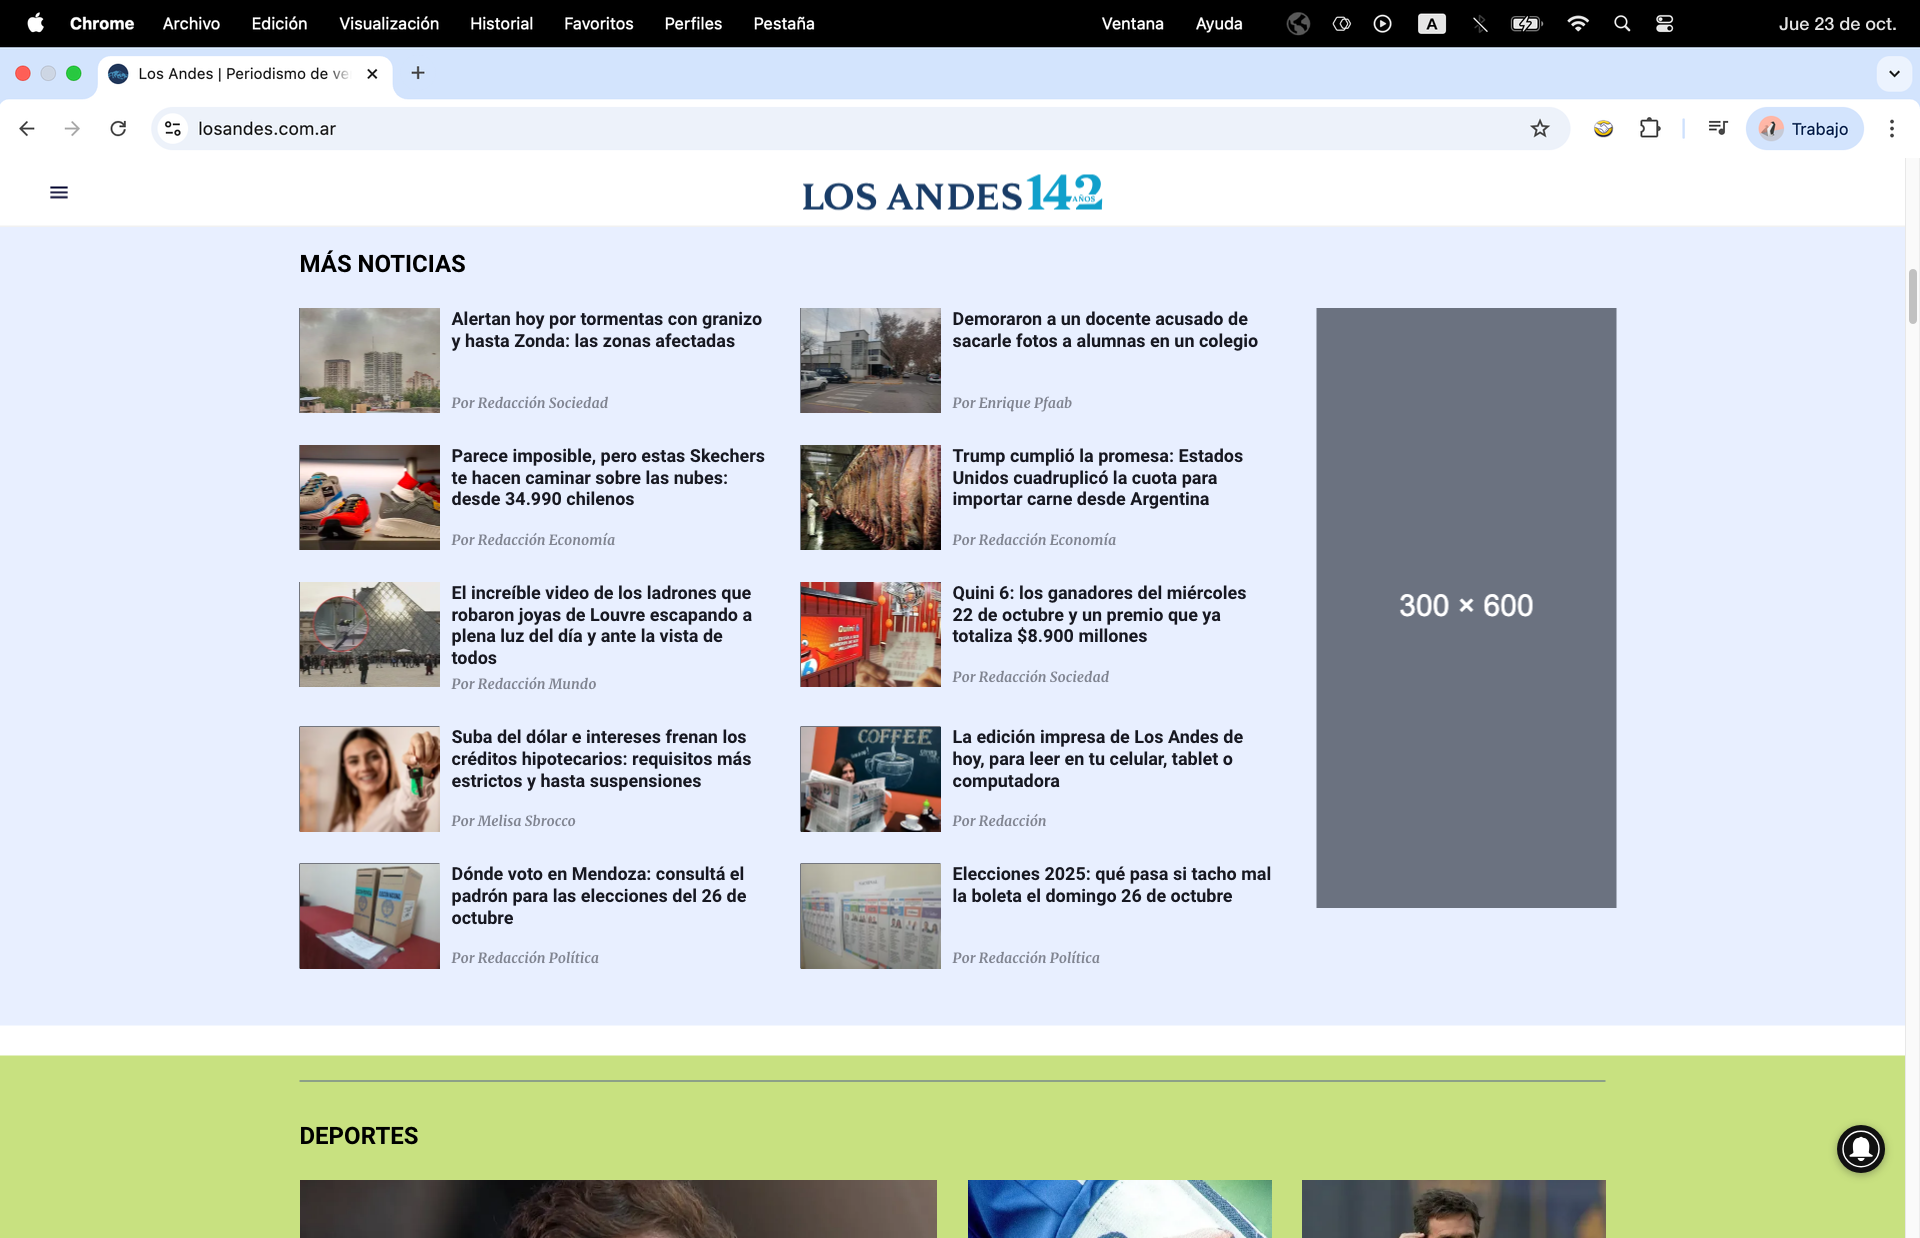Expand the tab search dropdown arrow

point(1894,73)
